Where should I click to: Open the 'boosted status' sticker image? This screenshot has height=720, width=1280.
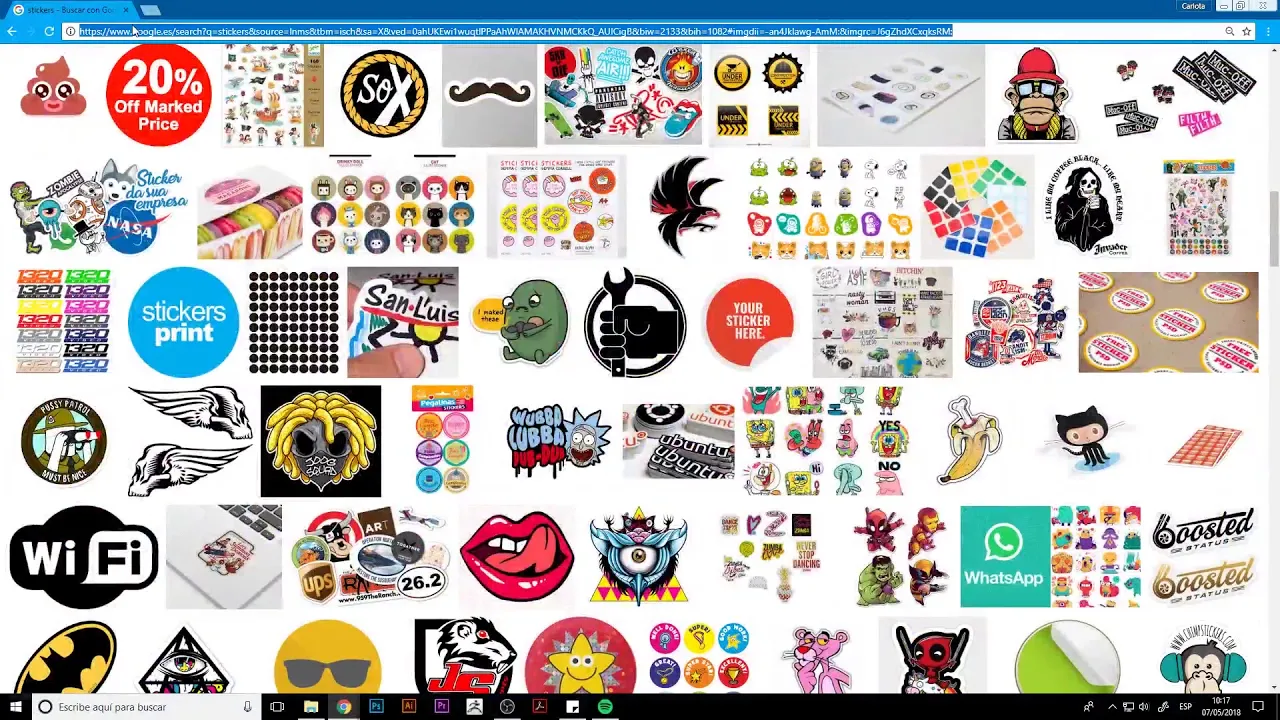point(1204,557)
